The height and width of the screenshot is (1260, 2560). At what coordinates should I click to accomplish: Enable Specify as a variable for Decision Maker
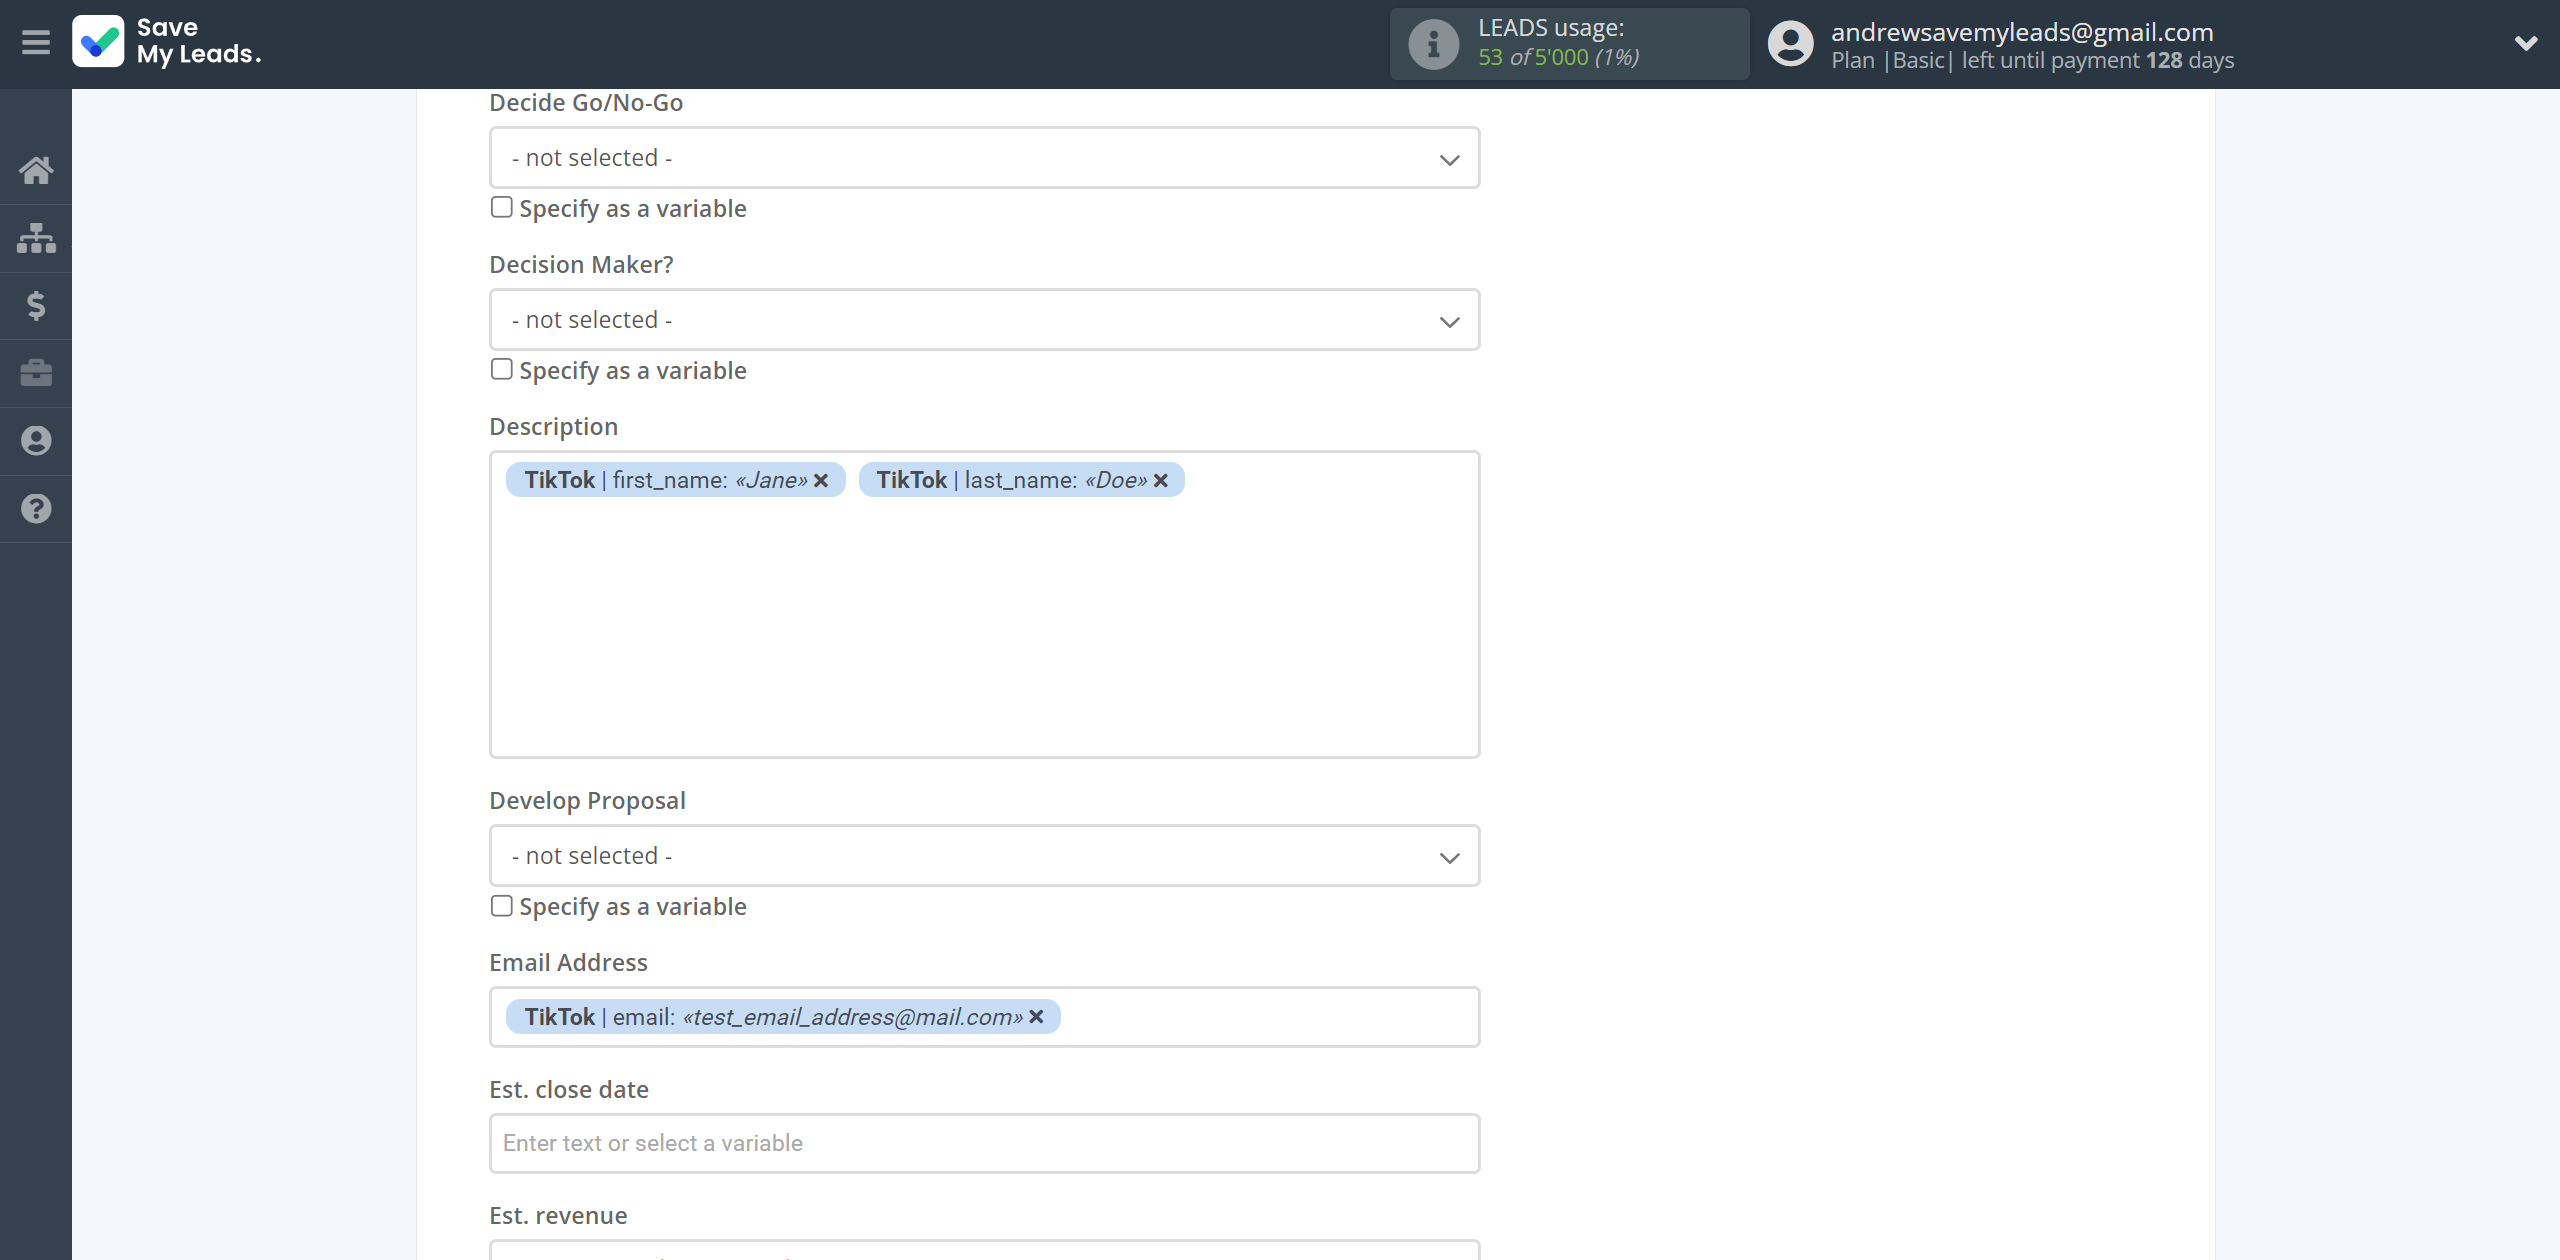click(x=501, y=369)
